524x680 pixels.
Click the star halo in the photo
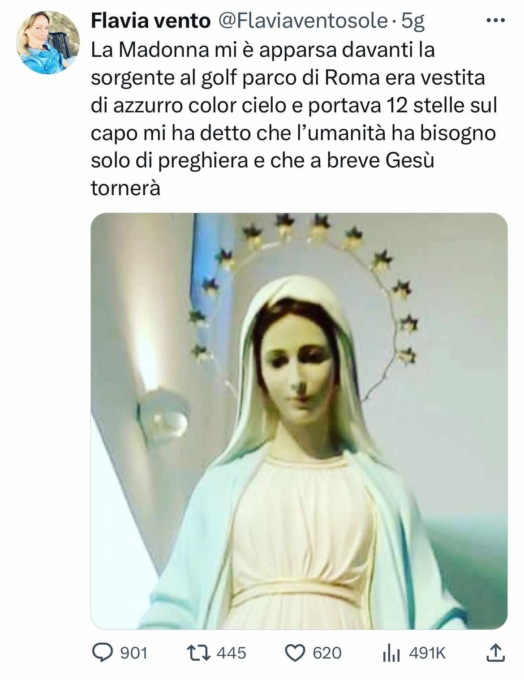[304, 278]
